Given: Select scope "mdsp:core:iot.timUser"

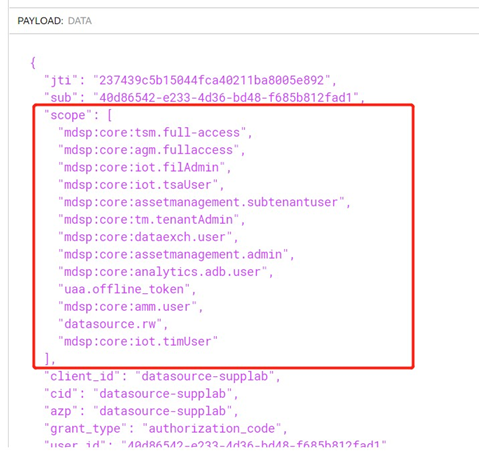Looking at the screenshot, I should (x=138, y=341).
